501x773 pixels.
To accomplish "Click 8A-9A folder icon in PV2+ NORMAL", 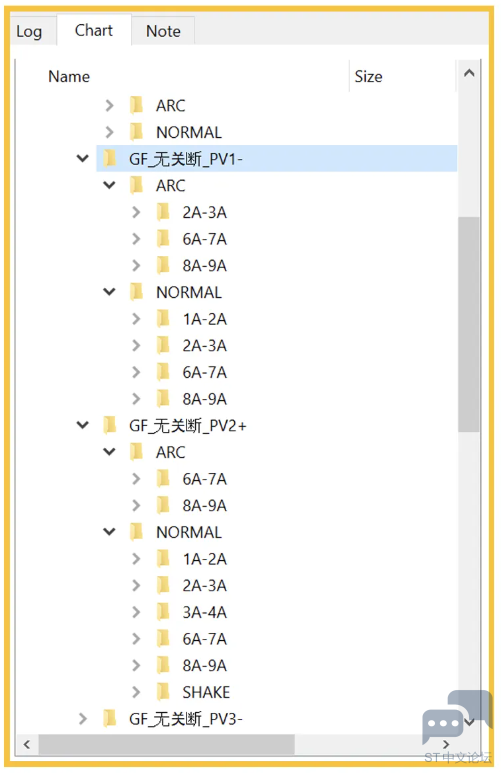I will (163, 665).
